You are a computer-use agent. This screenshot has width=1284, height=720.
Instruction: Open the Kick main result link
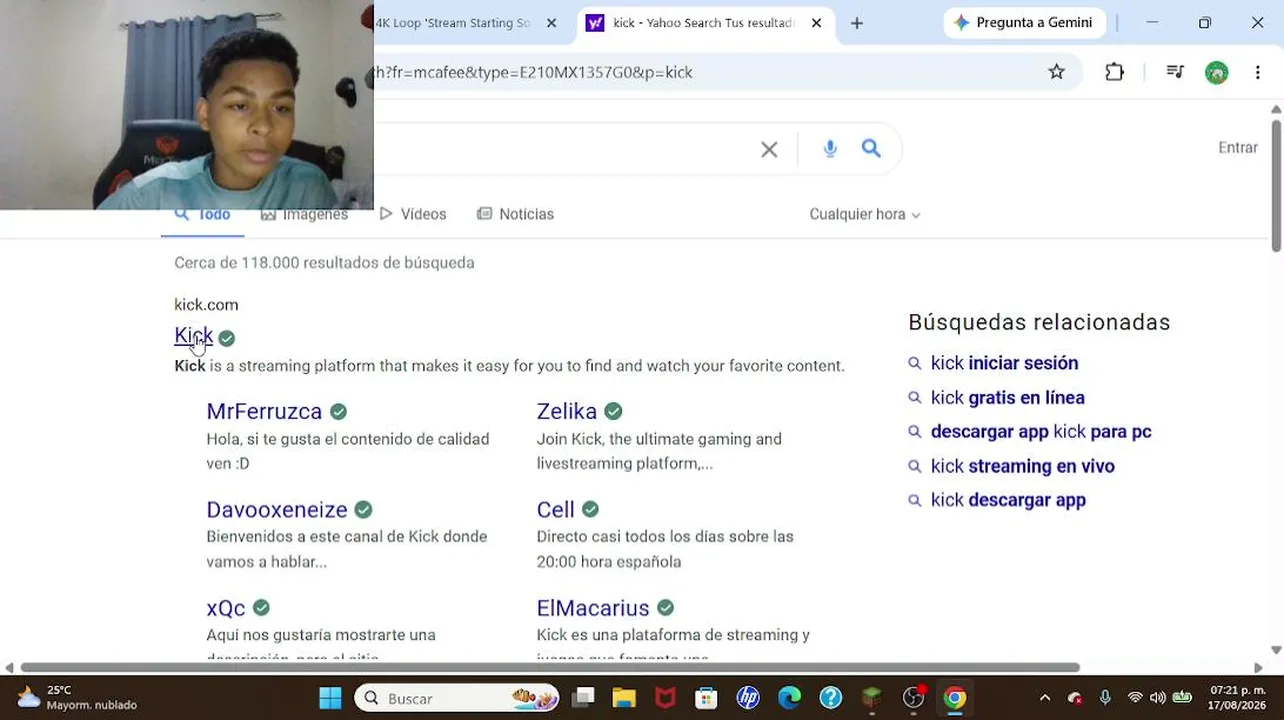point(194,336)
